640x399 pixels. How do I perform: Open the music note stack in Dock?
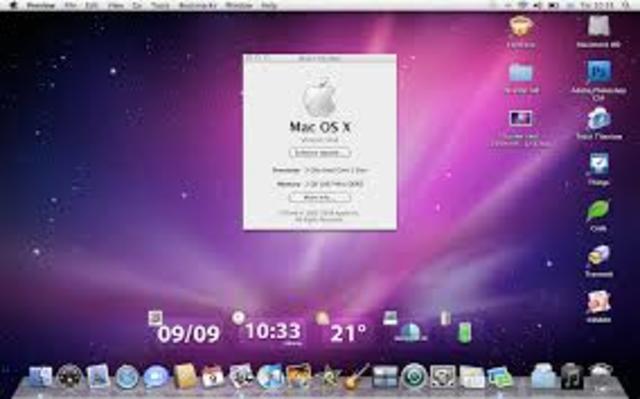click(x=571, y=376)
